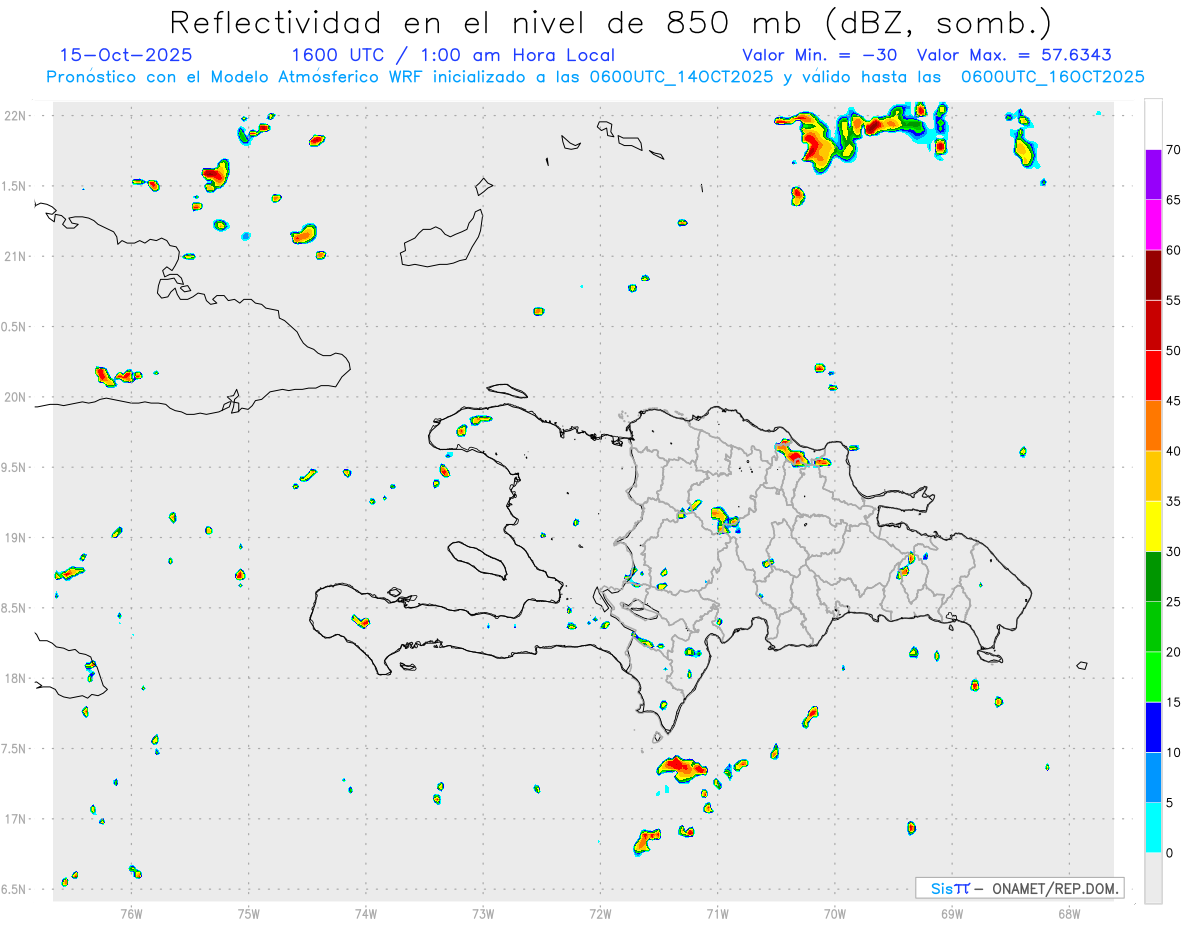Click the '35' colorbar scale value
This screenshot has width=1200, height=927.
click(x=1174, y=501)
